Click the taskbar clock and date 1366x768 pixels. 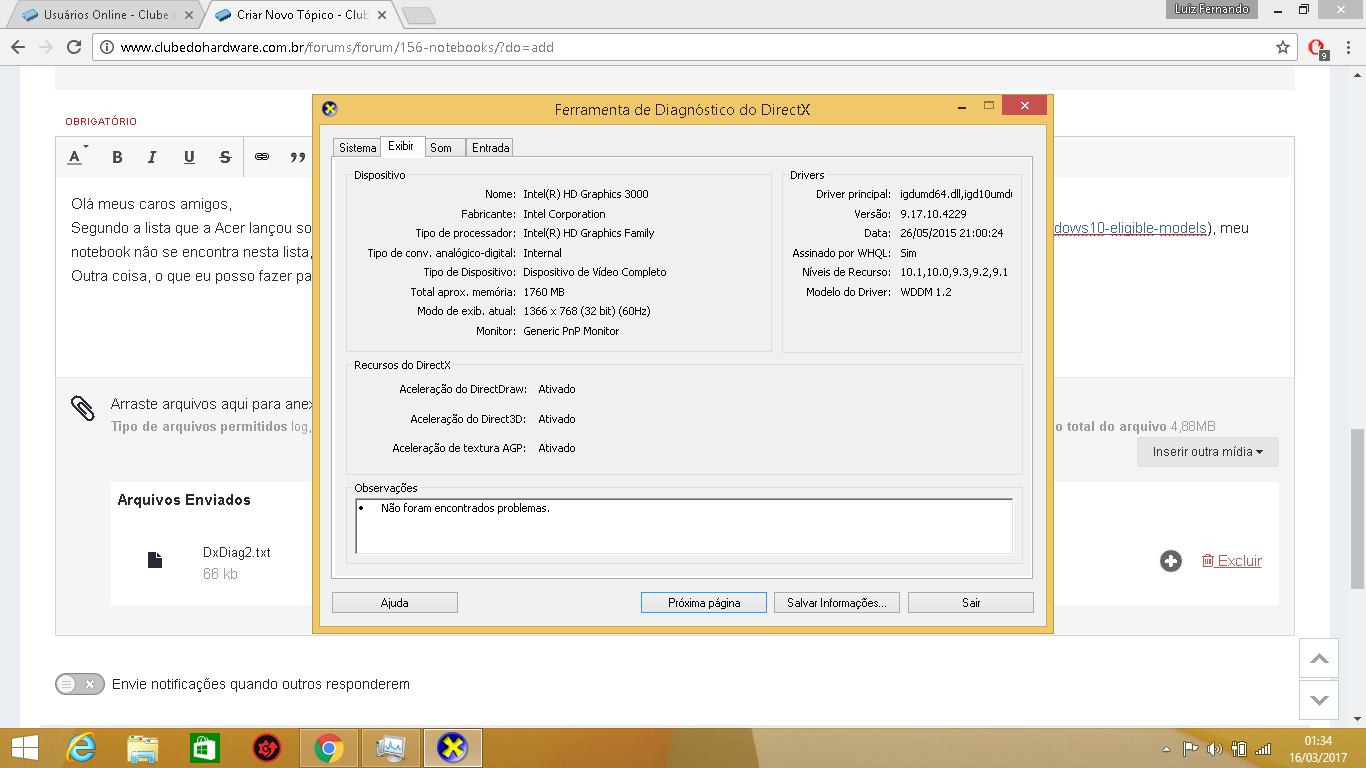[x=1318, y=748]
